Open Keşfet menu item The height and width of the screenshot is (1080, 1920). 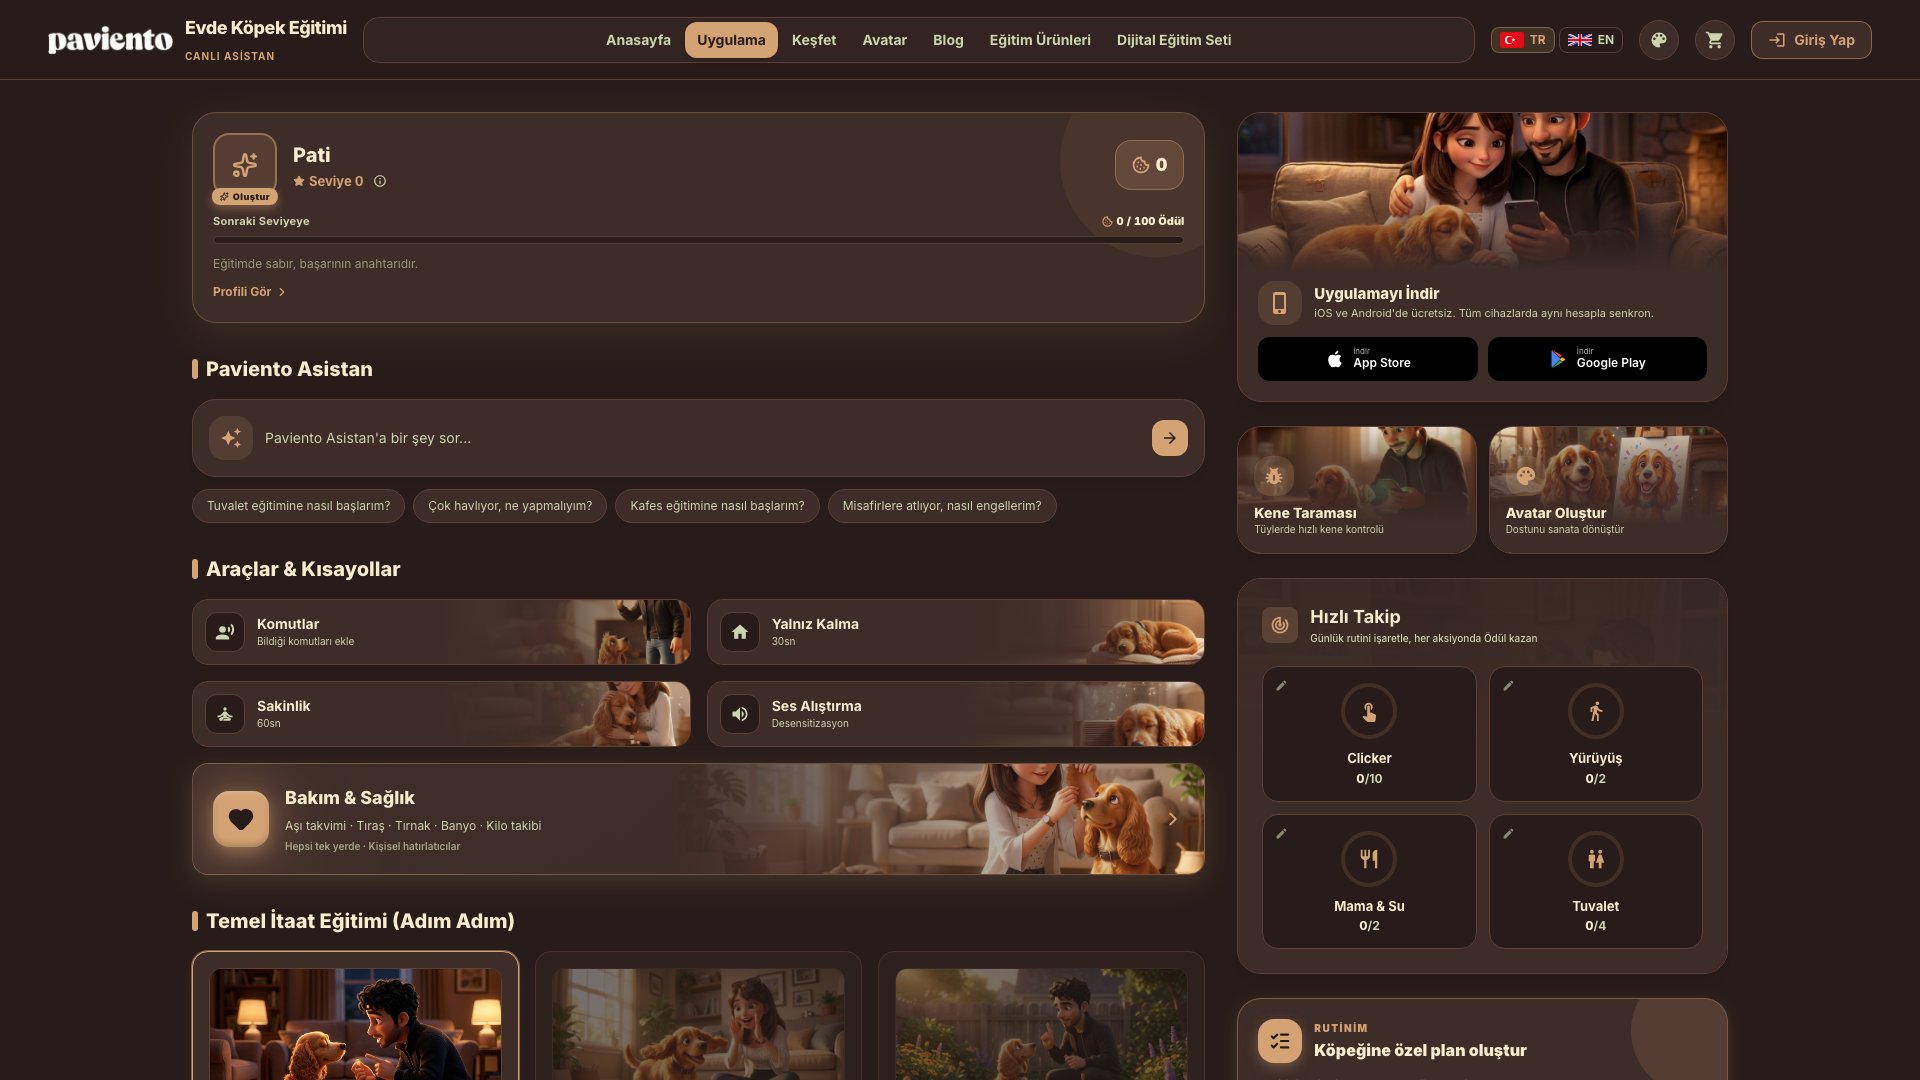(x=814, y=40)
